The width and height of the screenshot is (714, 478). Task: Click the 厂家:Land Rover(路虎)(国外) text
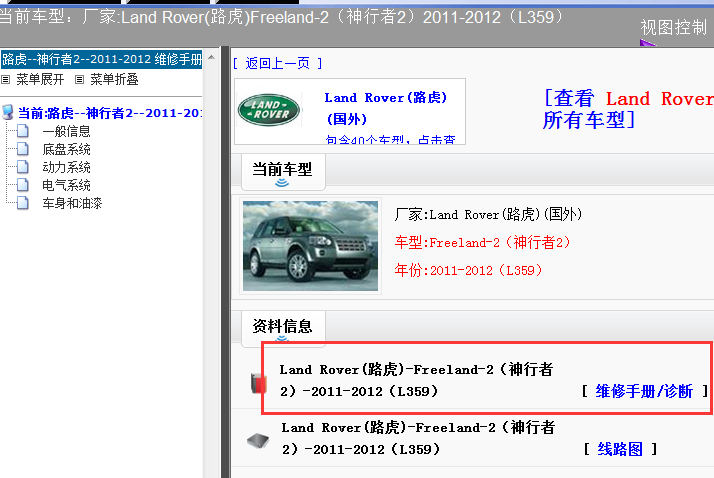(488, 214)
